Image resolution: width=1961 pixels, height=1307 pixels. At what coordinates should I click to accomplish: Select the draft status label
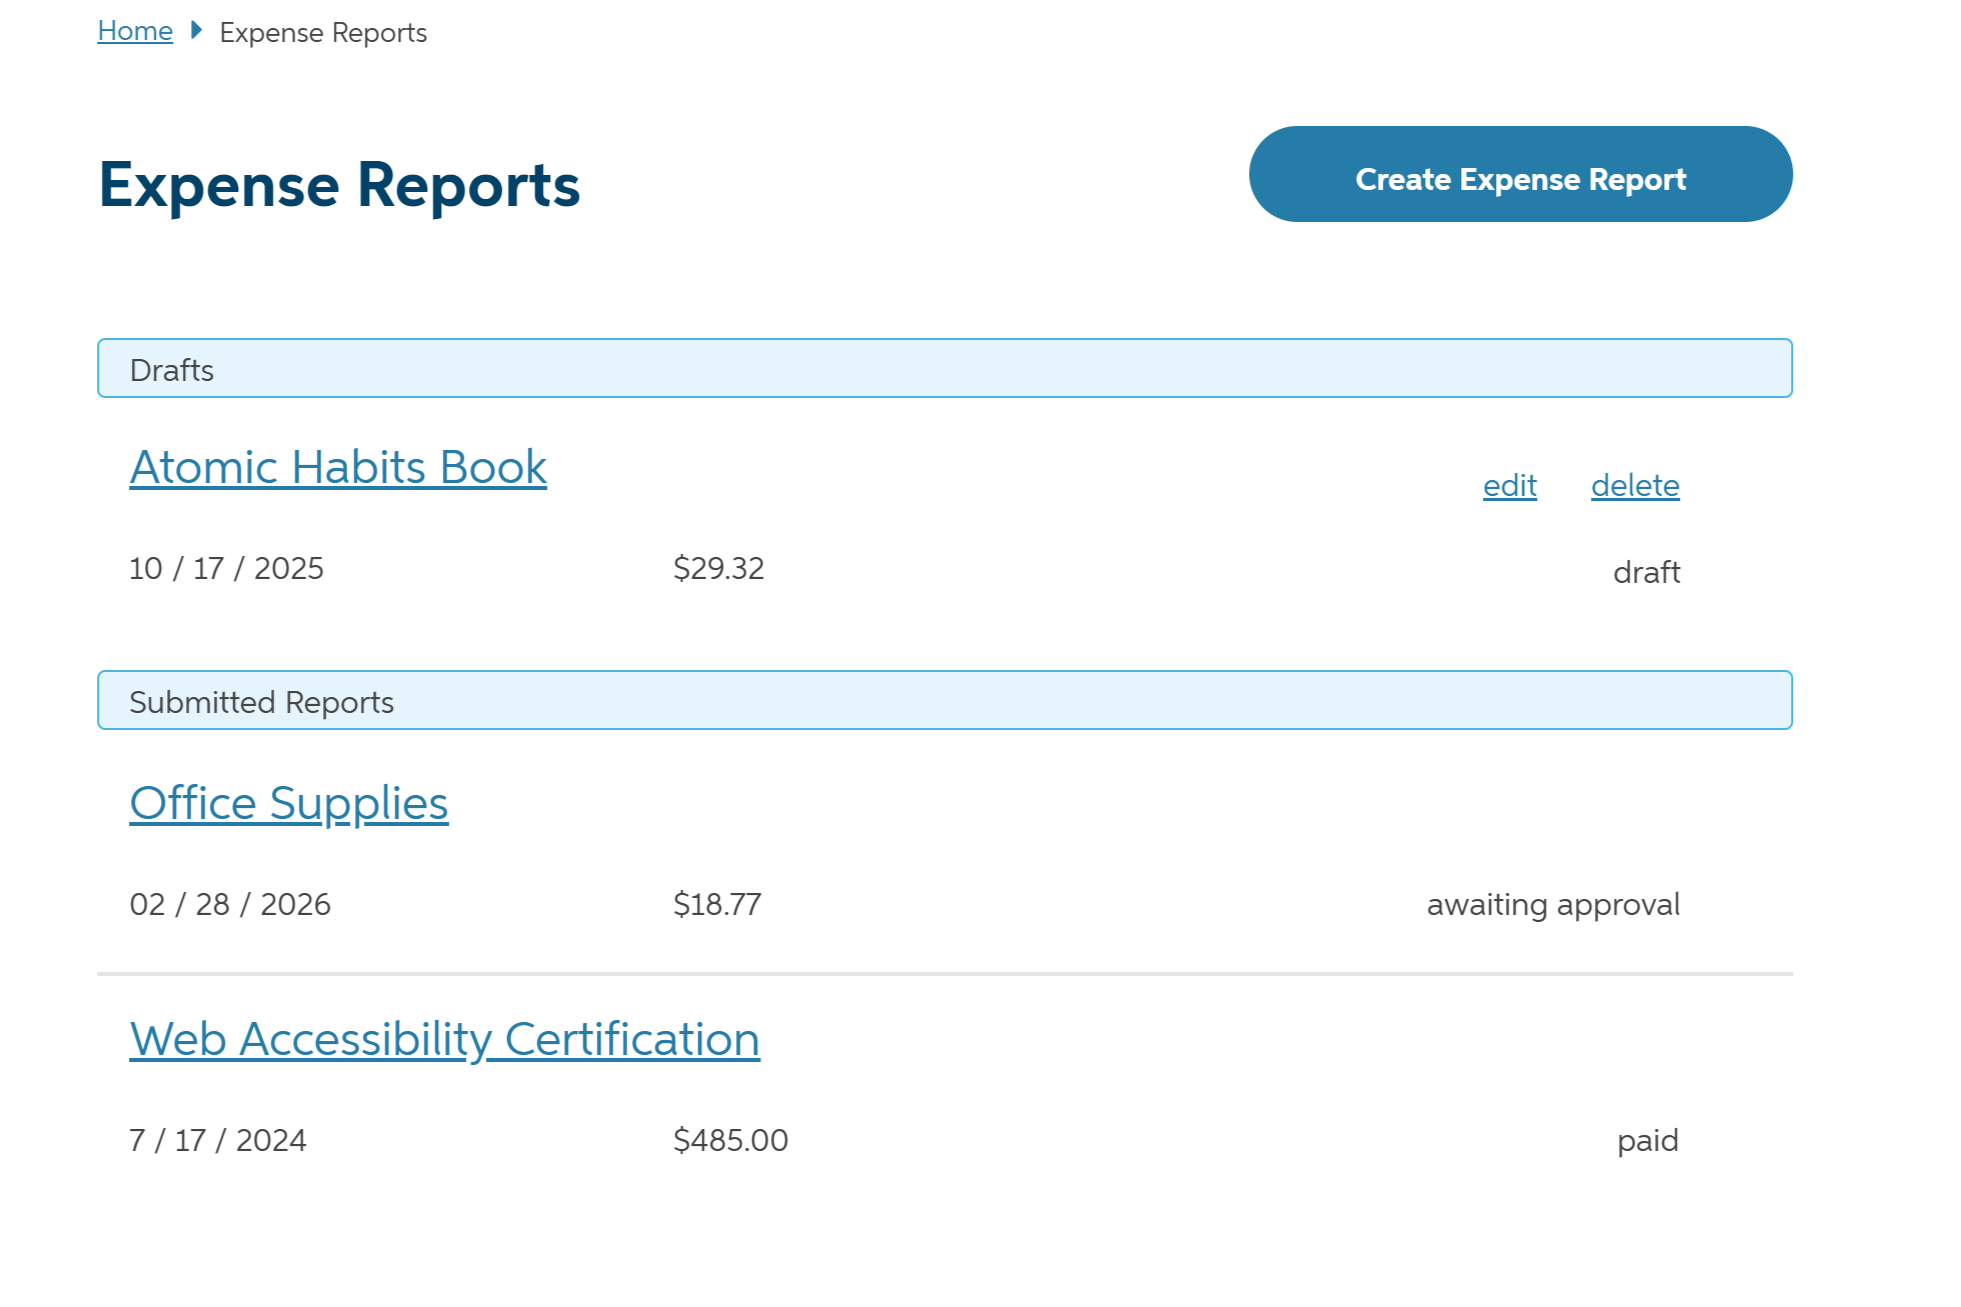click(x=1646, y=572)
